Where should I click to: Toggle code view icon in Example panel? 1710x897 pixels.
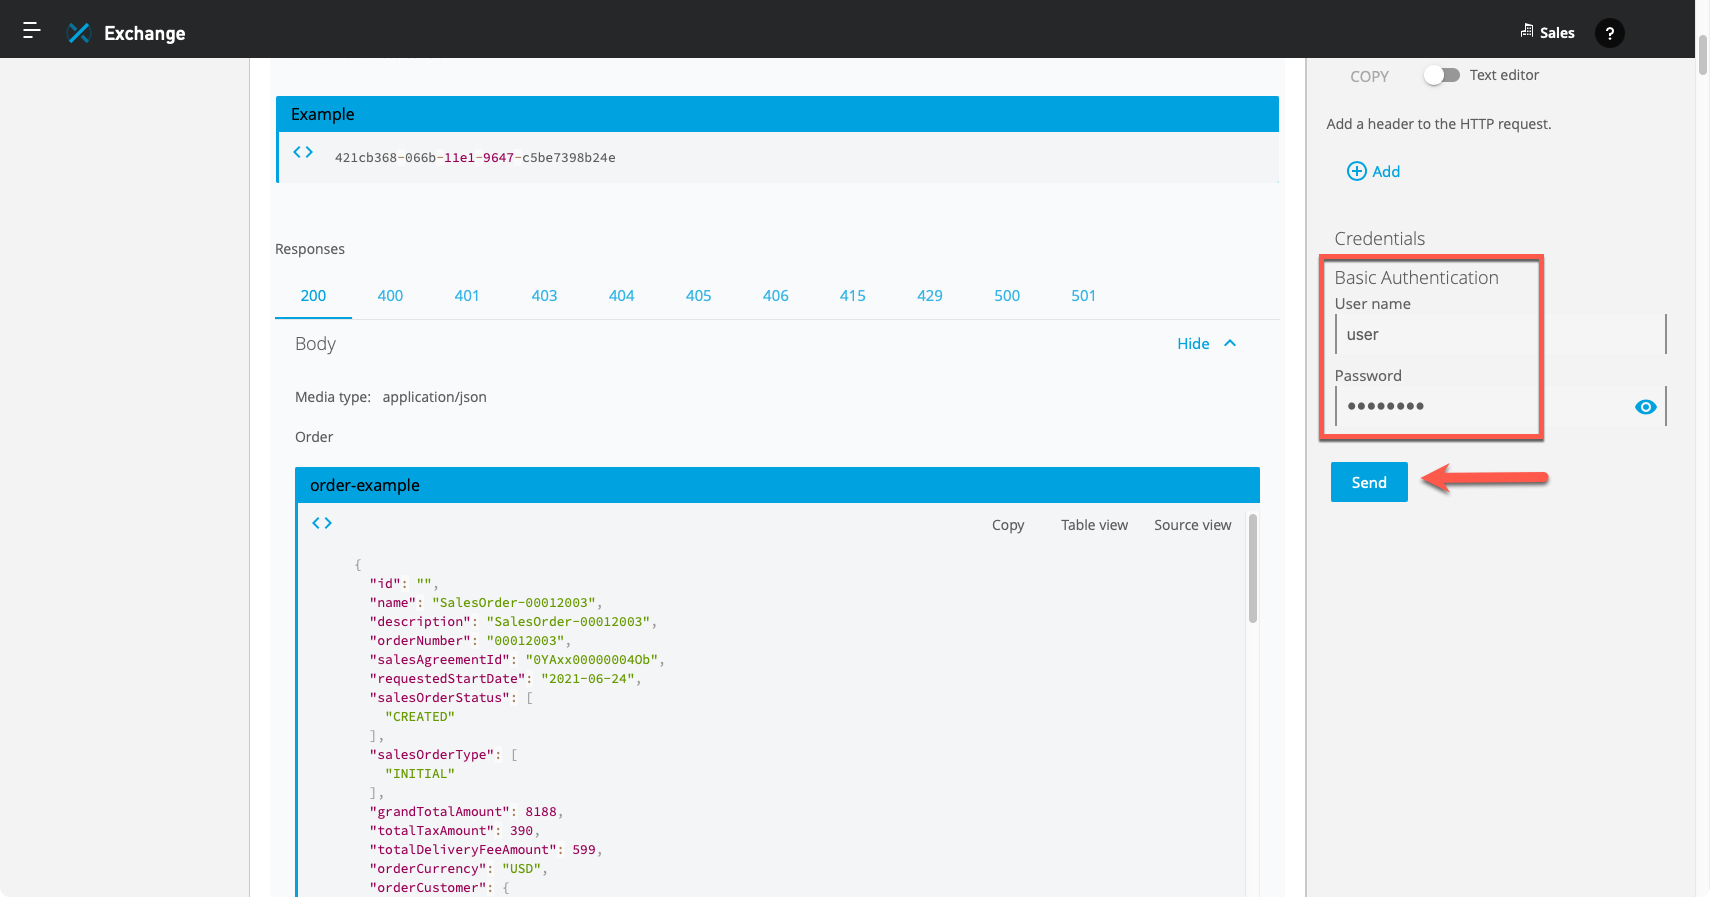(x=303, y=152)
